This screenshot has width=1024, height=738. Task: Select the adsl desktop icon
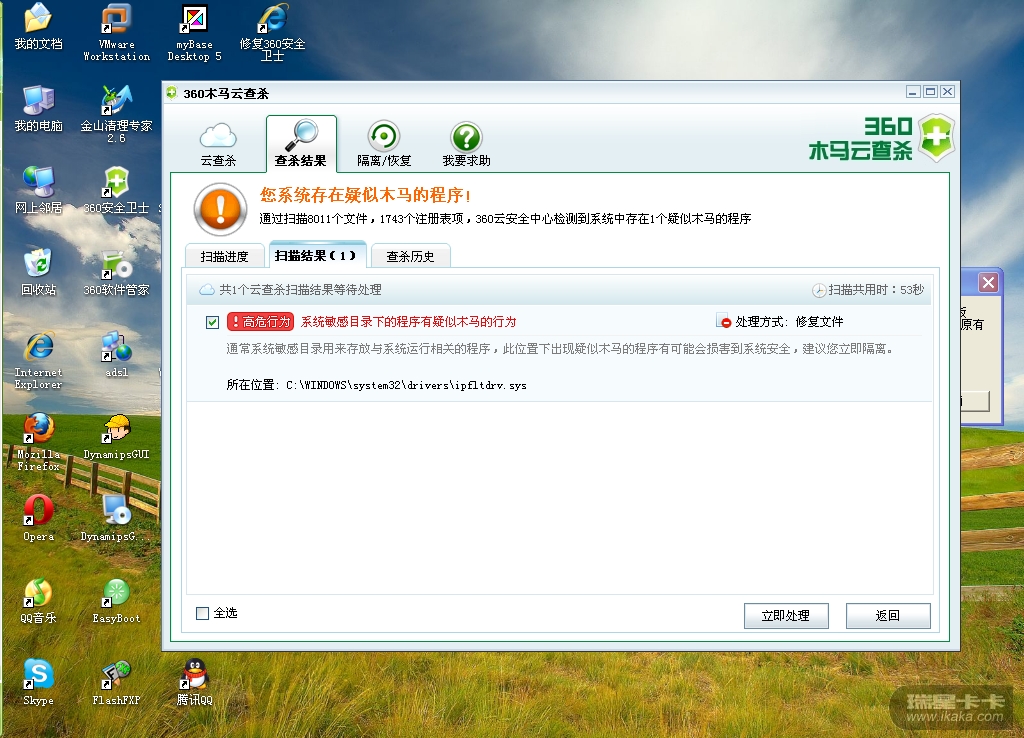[x=116, y=355]
